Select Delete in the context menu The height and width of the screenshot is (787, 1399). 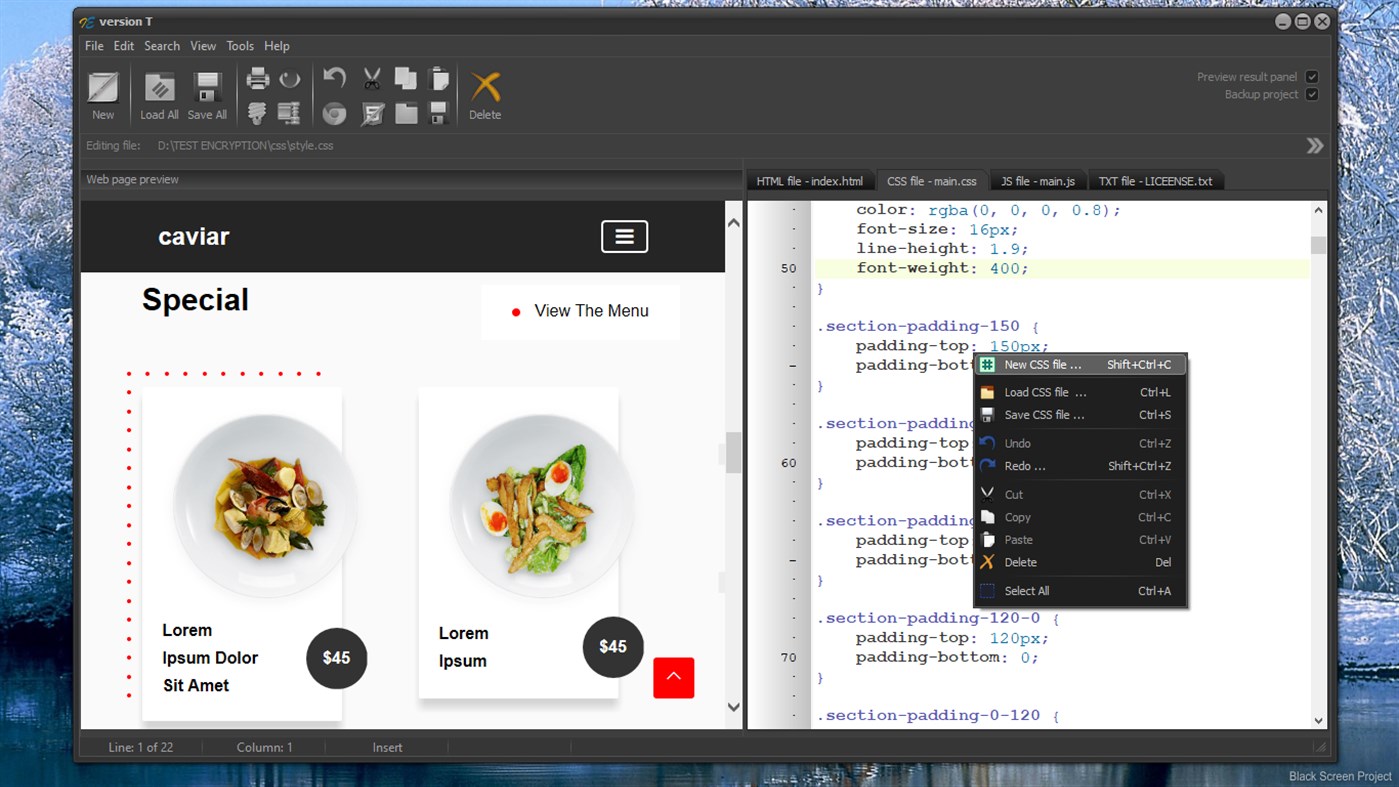pyautogui.click(x=1080, y=563)
